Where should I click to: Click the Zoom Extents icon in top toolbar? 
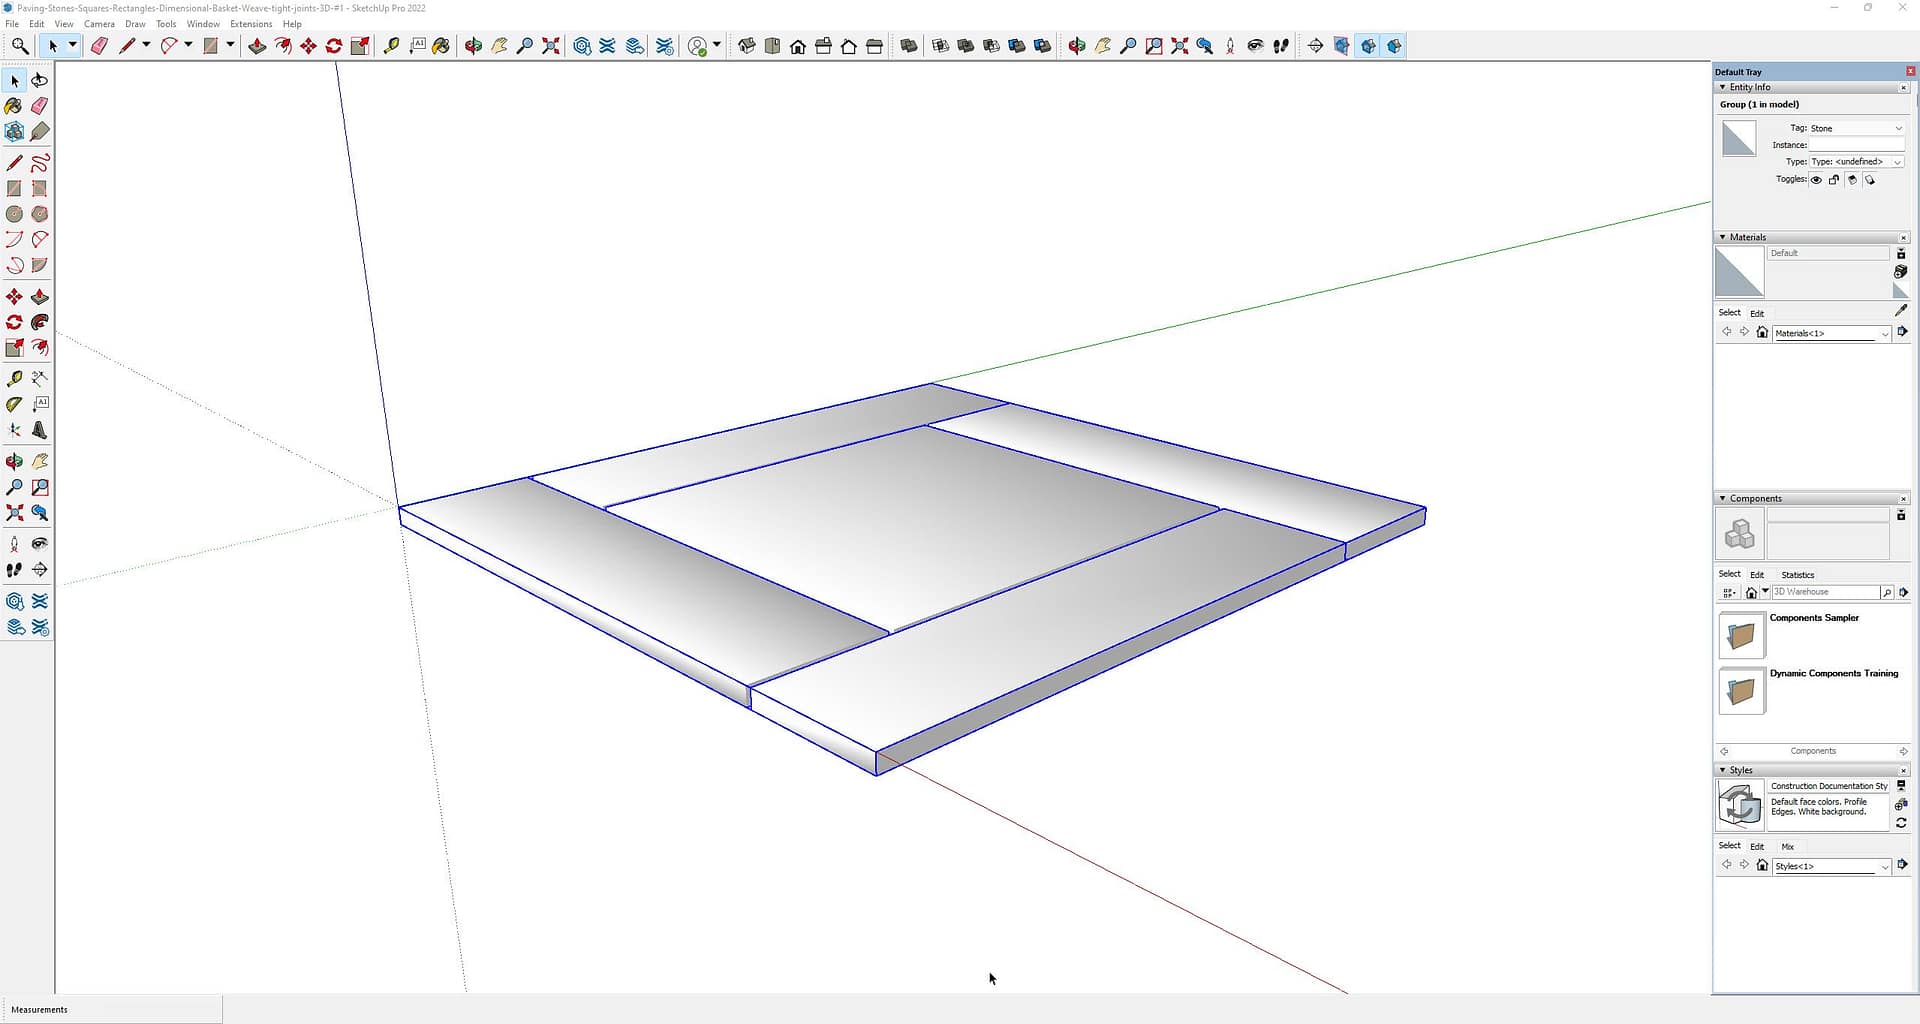tap(550, 46)
